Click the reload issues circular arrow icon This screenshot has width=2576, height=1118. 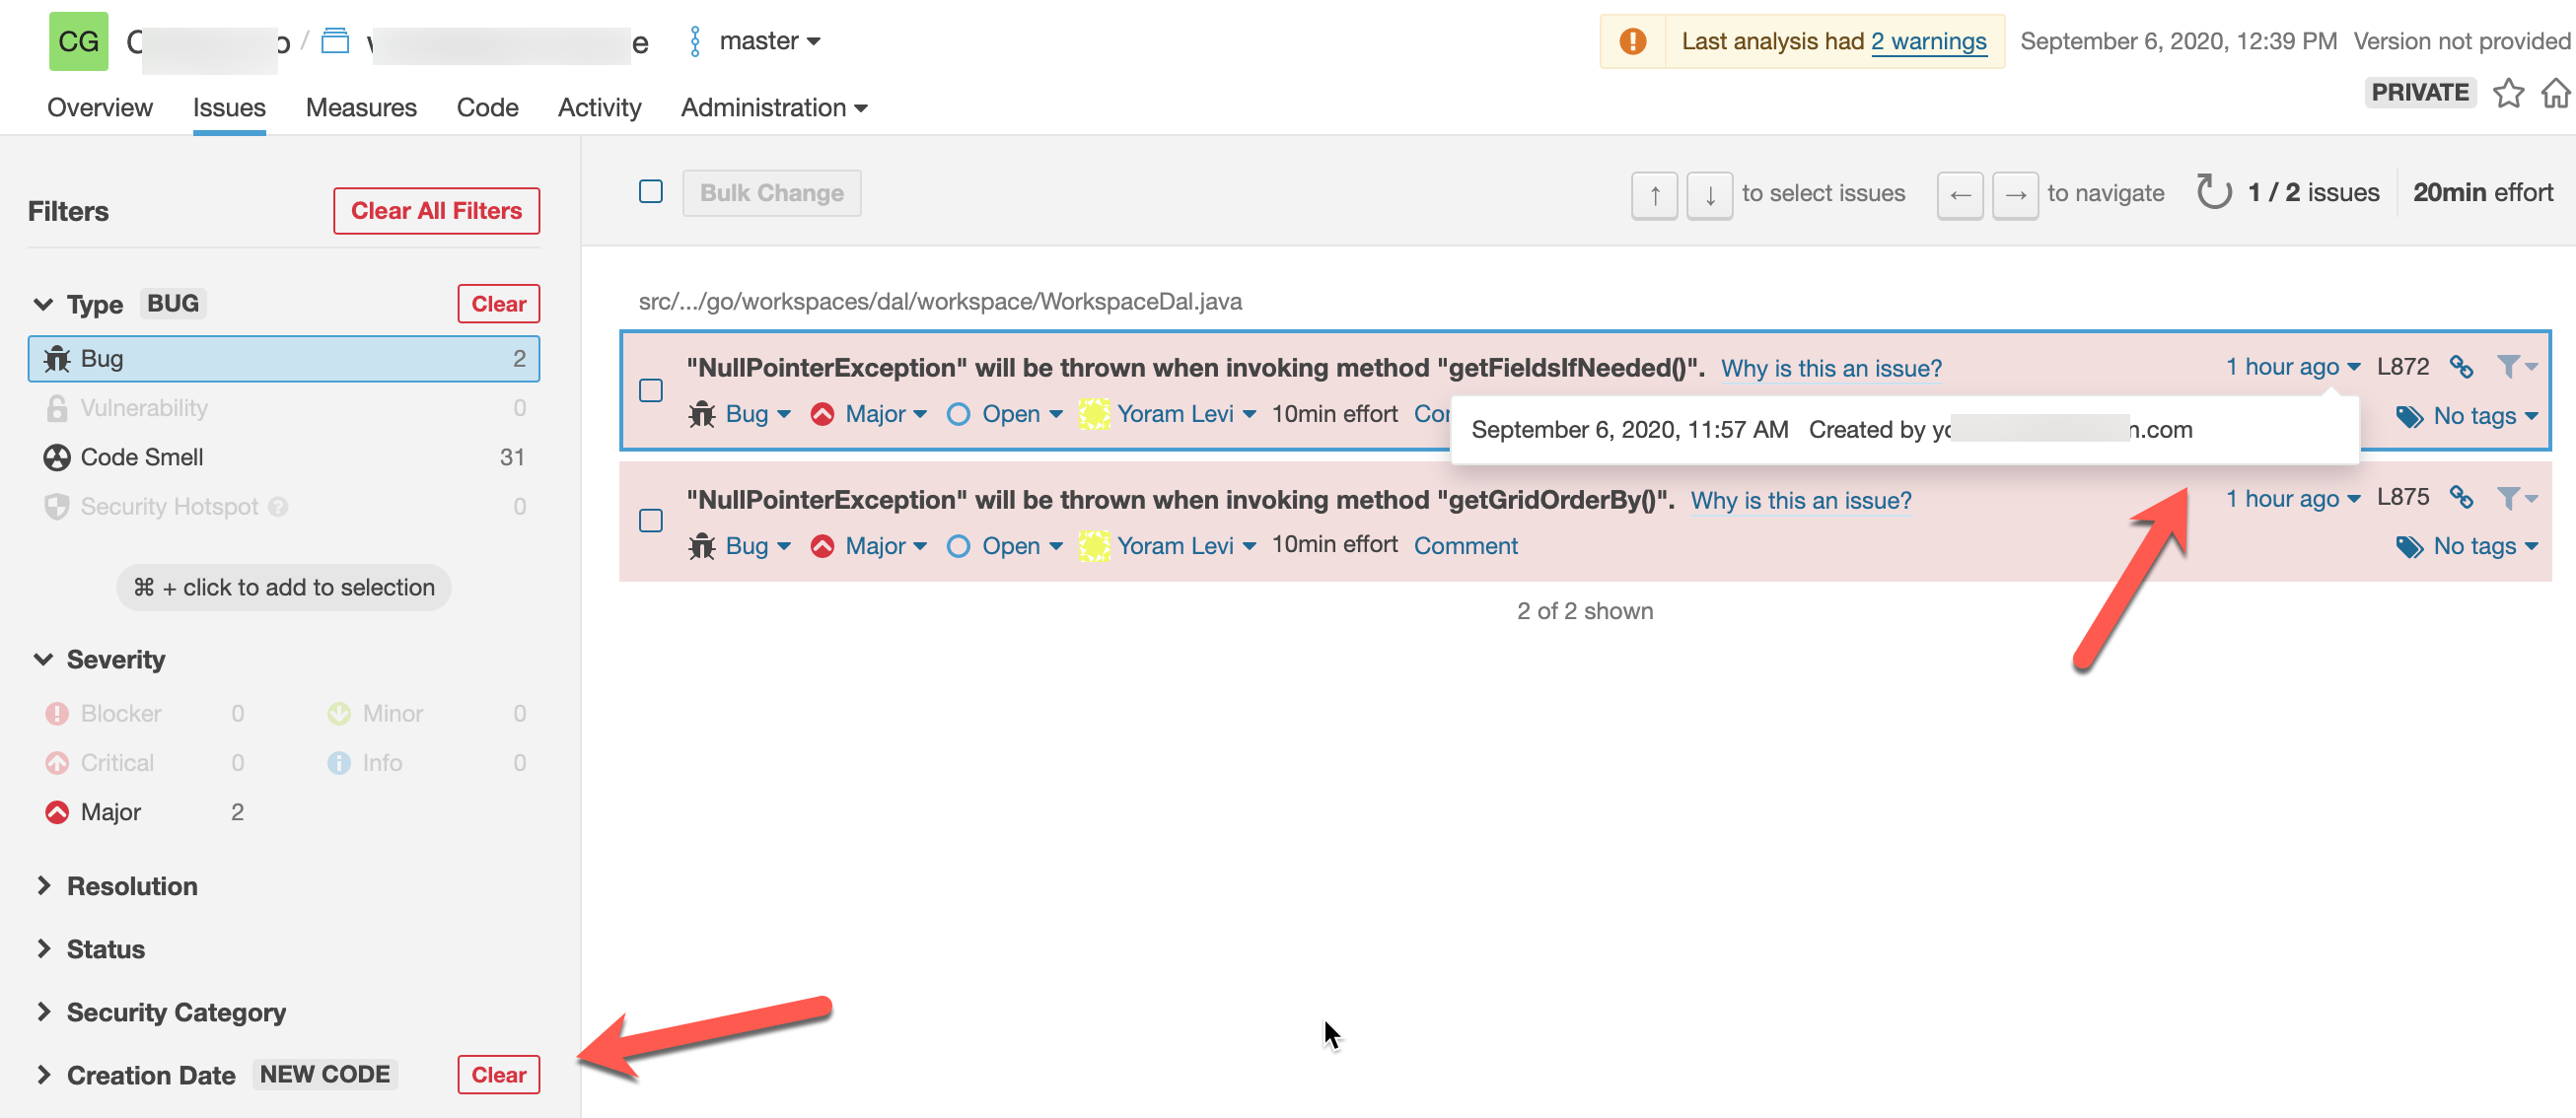click(2213, 192)
